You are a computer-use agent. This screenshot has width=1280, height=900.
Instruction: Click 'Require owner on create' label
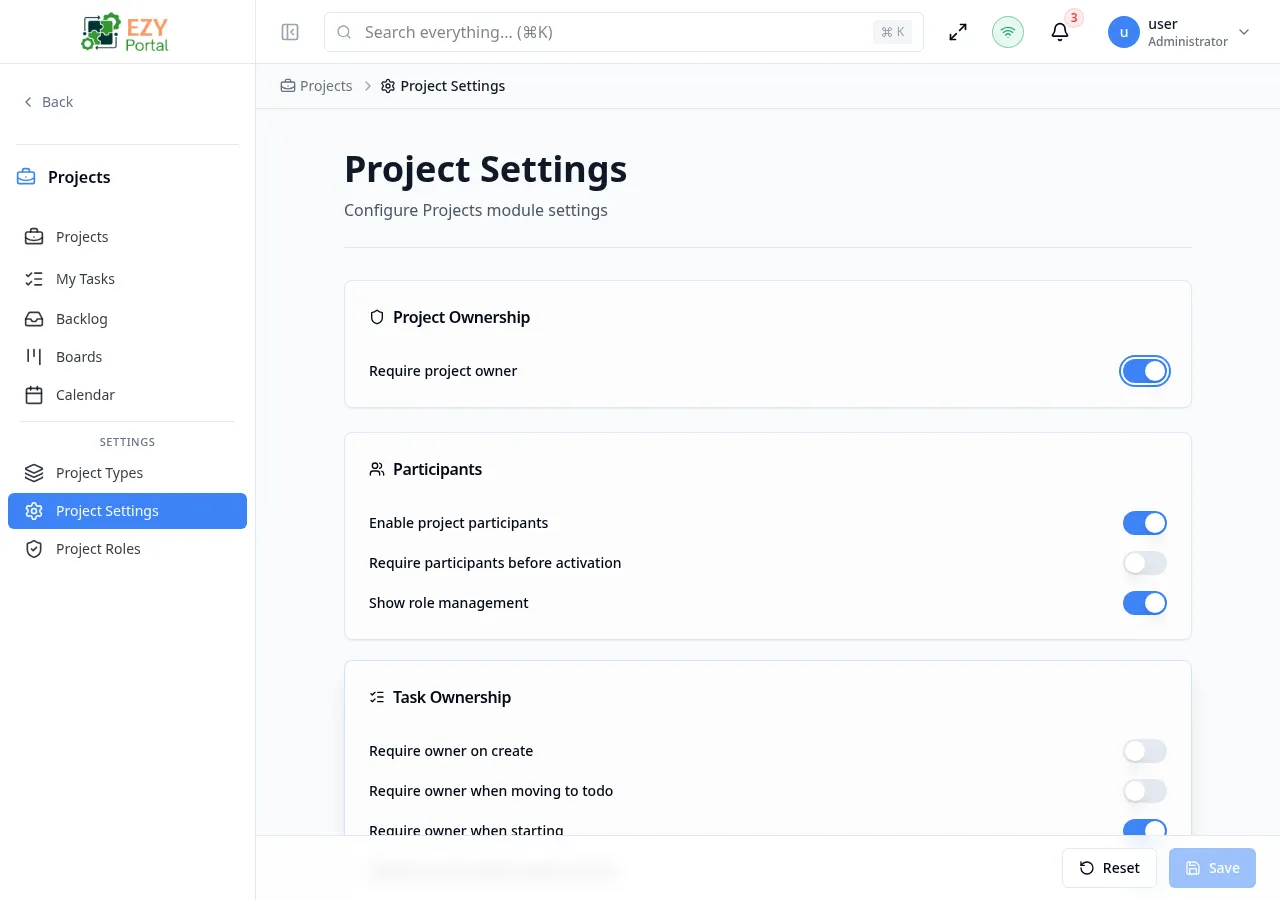point(451,751)
